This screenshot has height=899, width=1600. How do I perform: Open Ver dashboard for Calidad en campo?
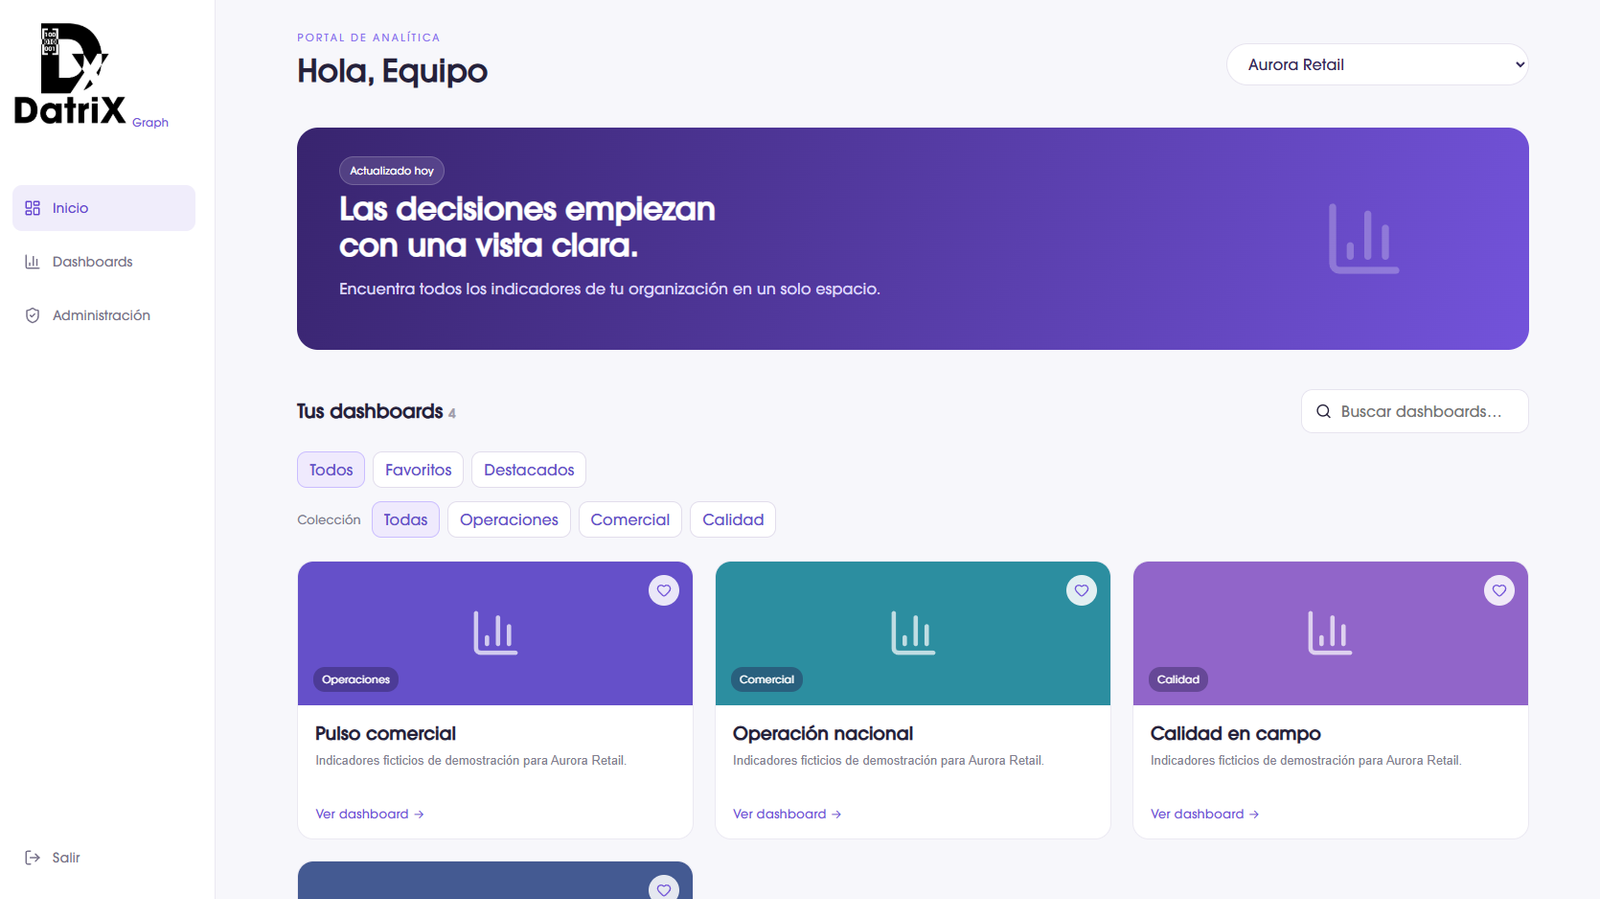point(1205,814)
